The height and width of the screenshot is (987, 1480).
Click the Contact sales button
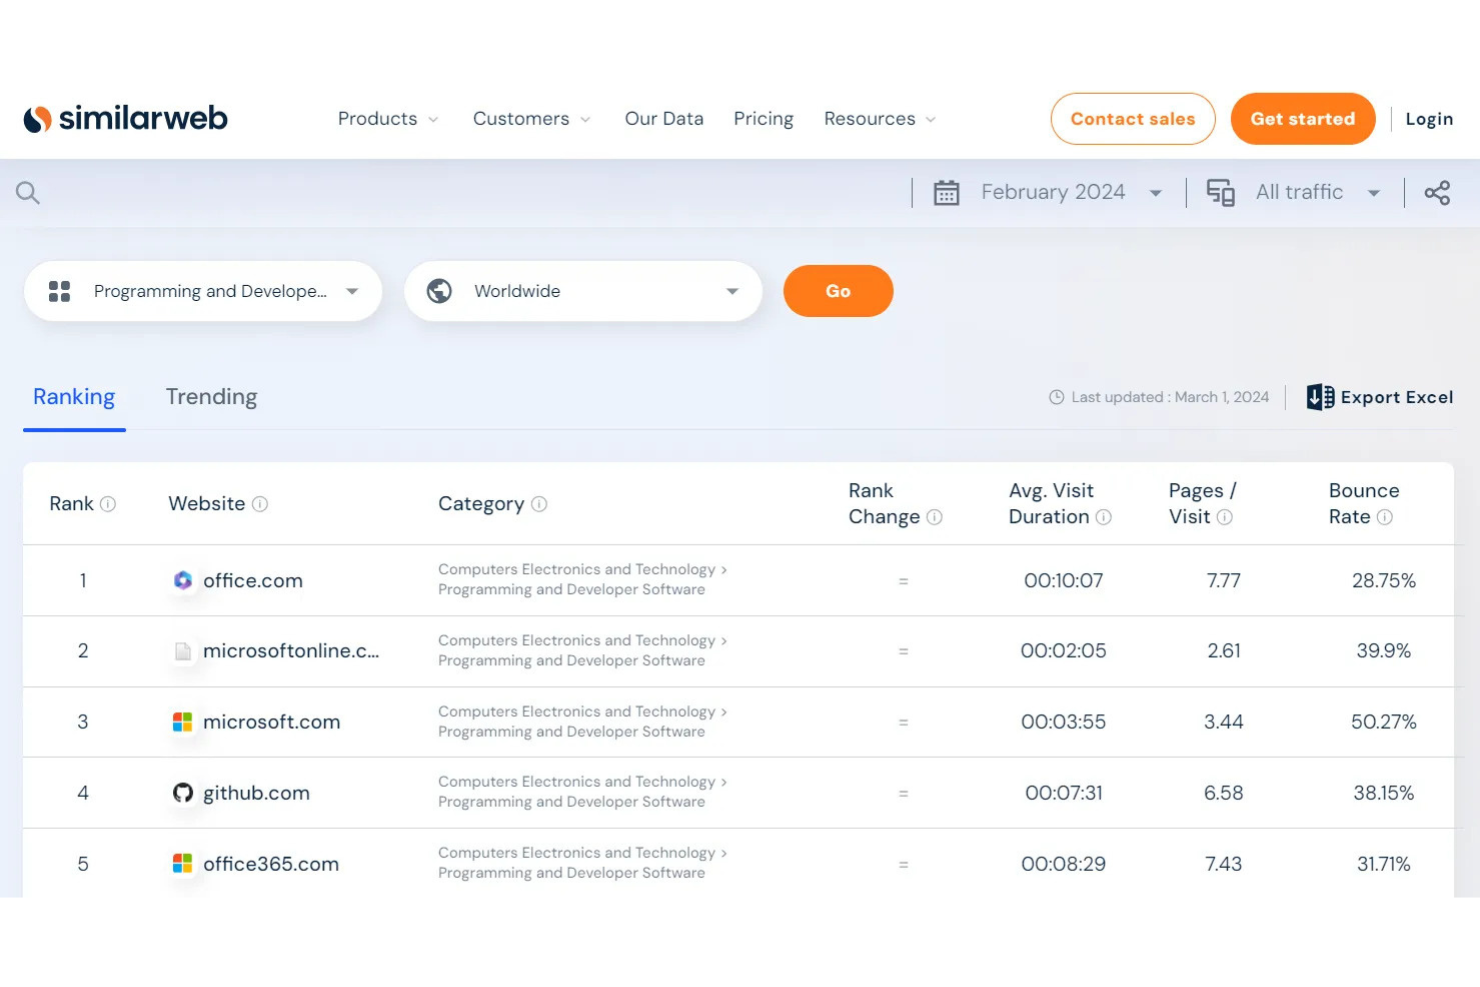click(1133, 119)
